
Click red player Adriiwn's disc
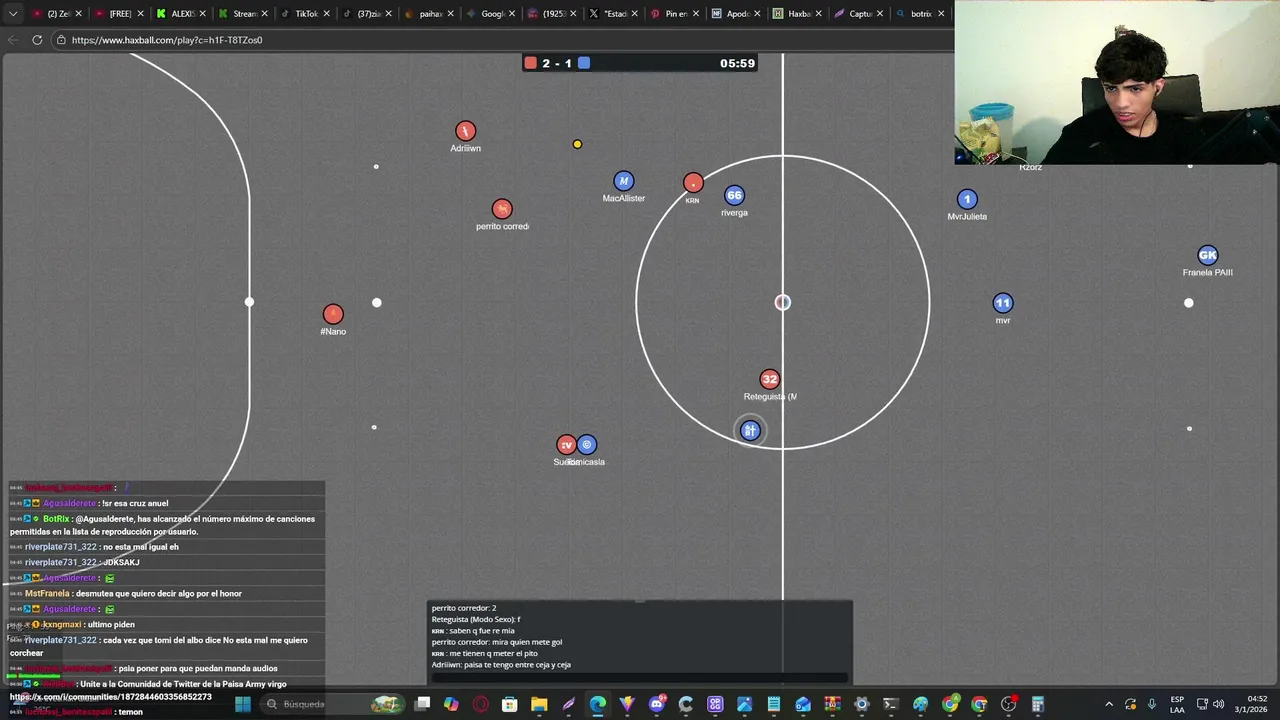pos(465,131)
